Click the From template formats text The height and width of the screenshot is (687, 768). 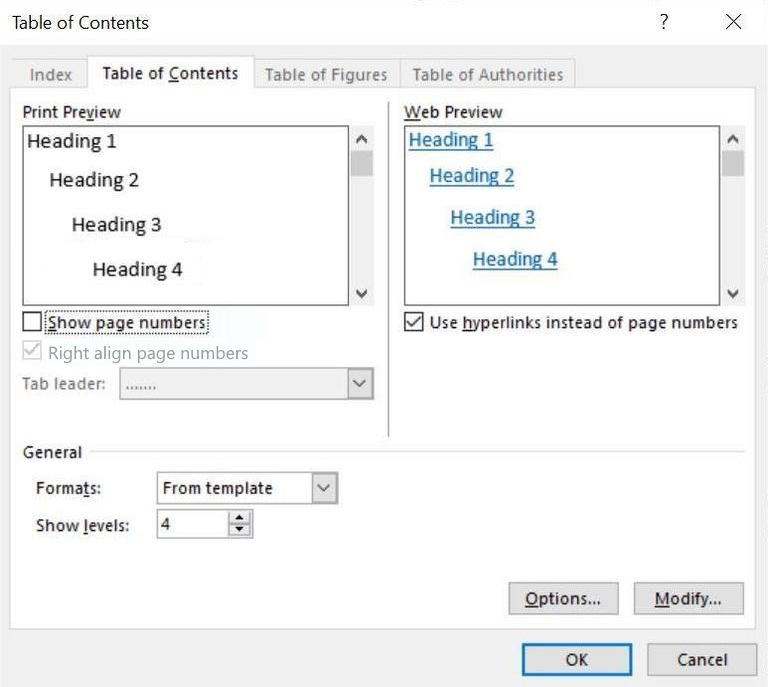click(x=217, y=488)
